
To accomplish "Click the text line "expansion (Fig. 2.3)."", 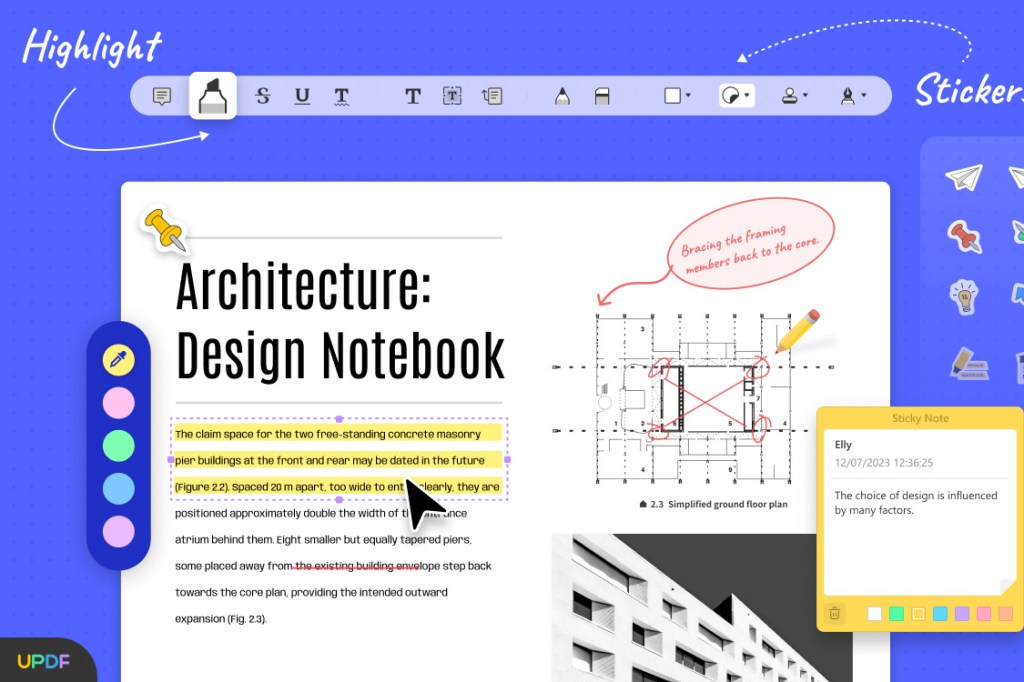I will point(221,619).
